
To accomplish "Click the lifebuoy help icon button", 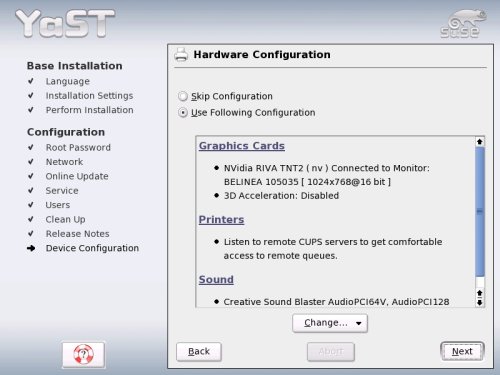I will 83,354.
